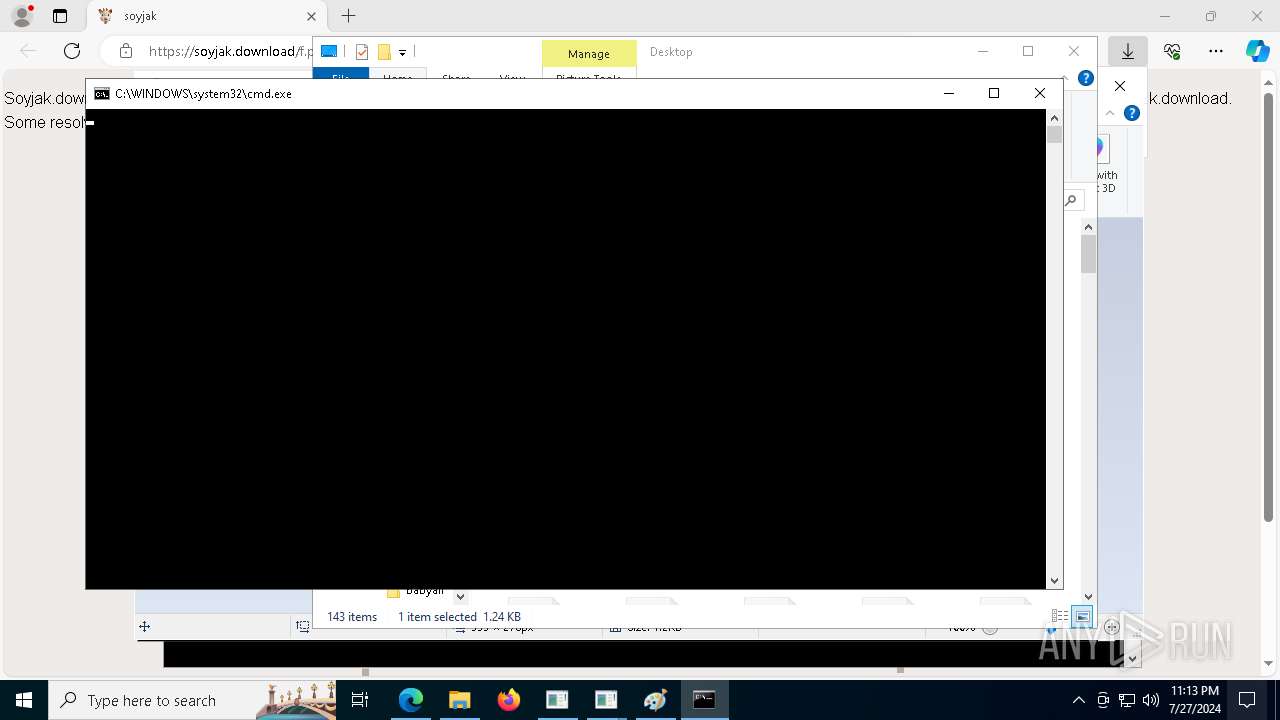
Task: Open File Explorer from taskbar
Action: (x=460, y=700)
